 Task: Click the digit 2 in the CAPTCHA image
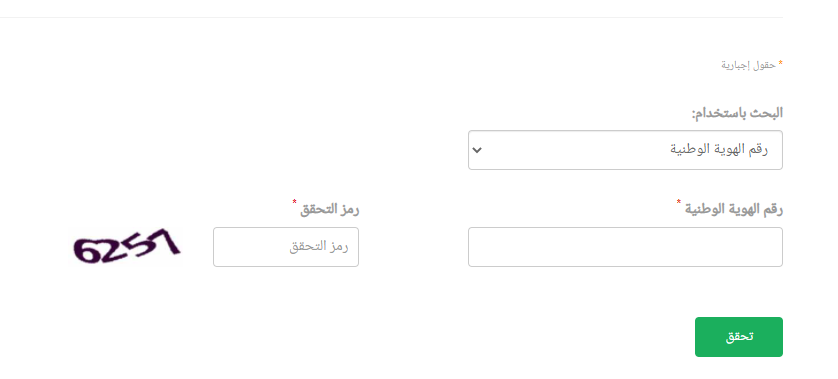114,249
